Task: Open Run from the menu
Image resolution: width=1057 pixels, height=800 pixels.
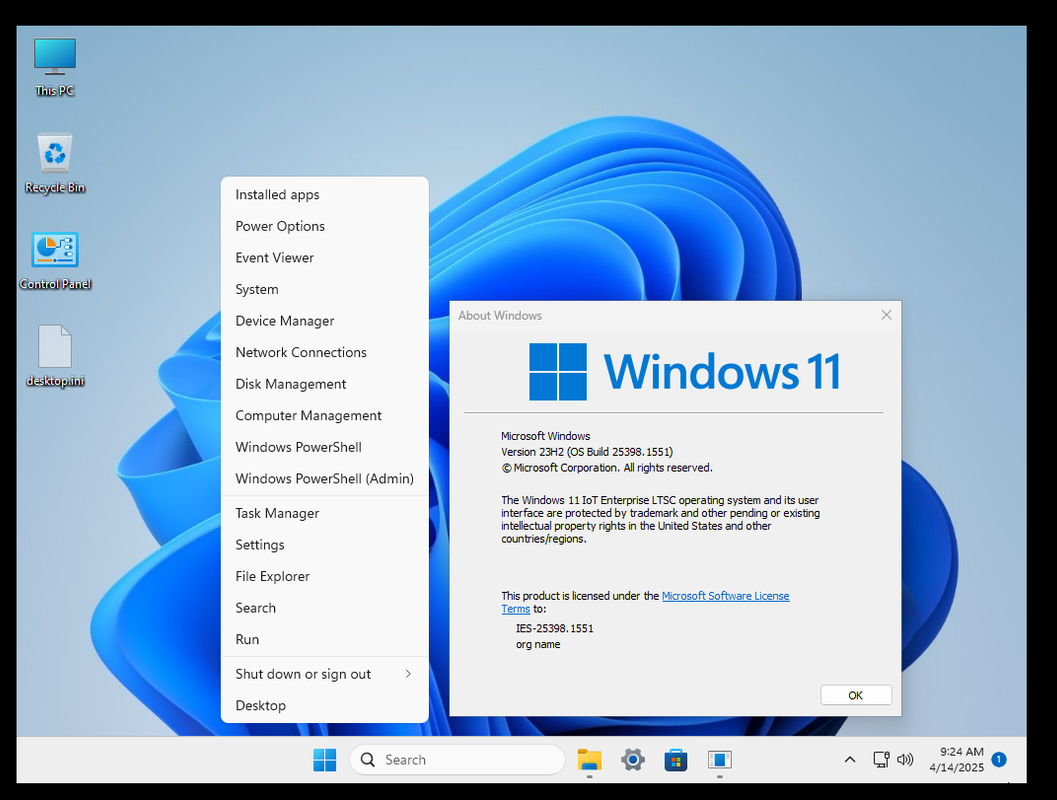Action: [x=325, y=640]
